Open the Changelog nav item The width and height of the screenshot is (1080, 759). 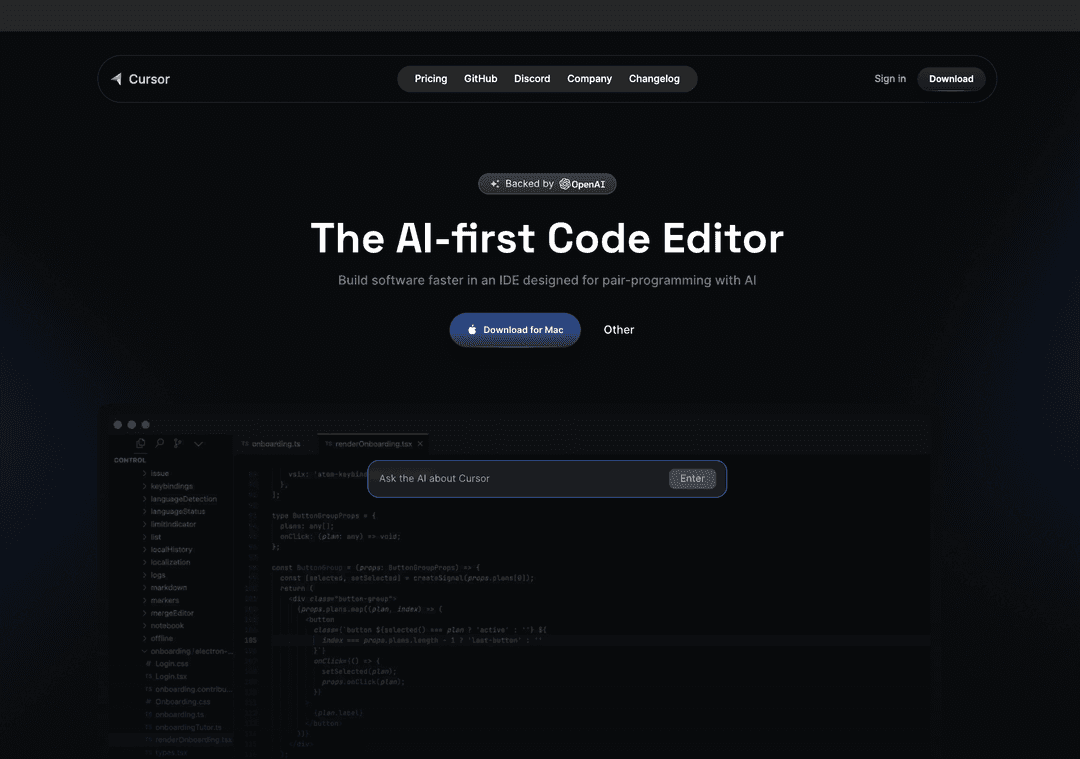(654, 79)
